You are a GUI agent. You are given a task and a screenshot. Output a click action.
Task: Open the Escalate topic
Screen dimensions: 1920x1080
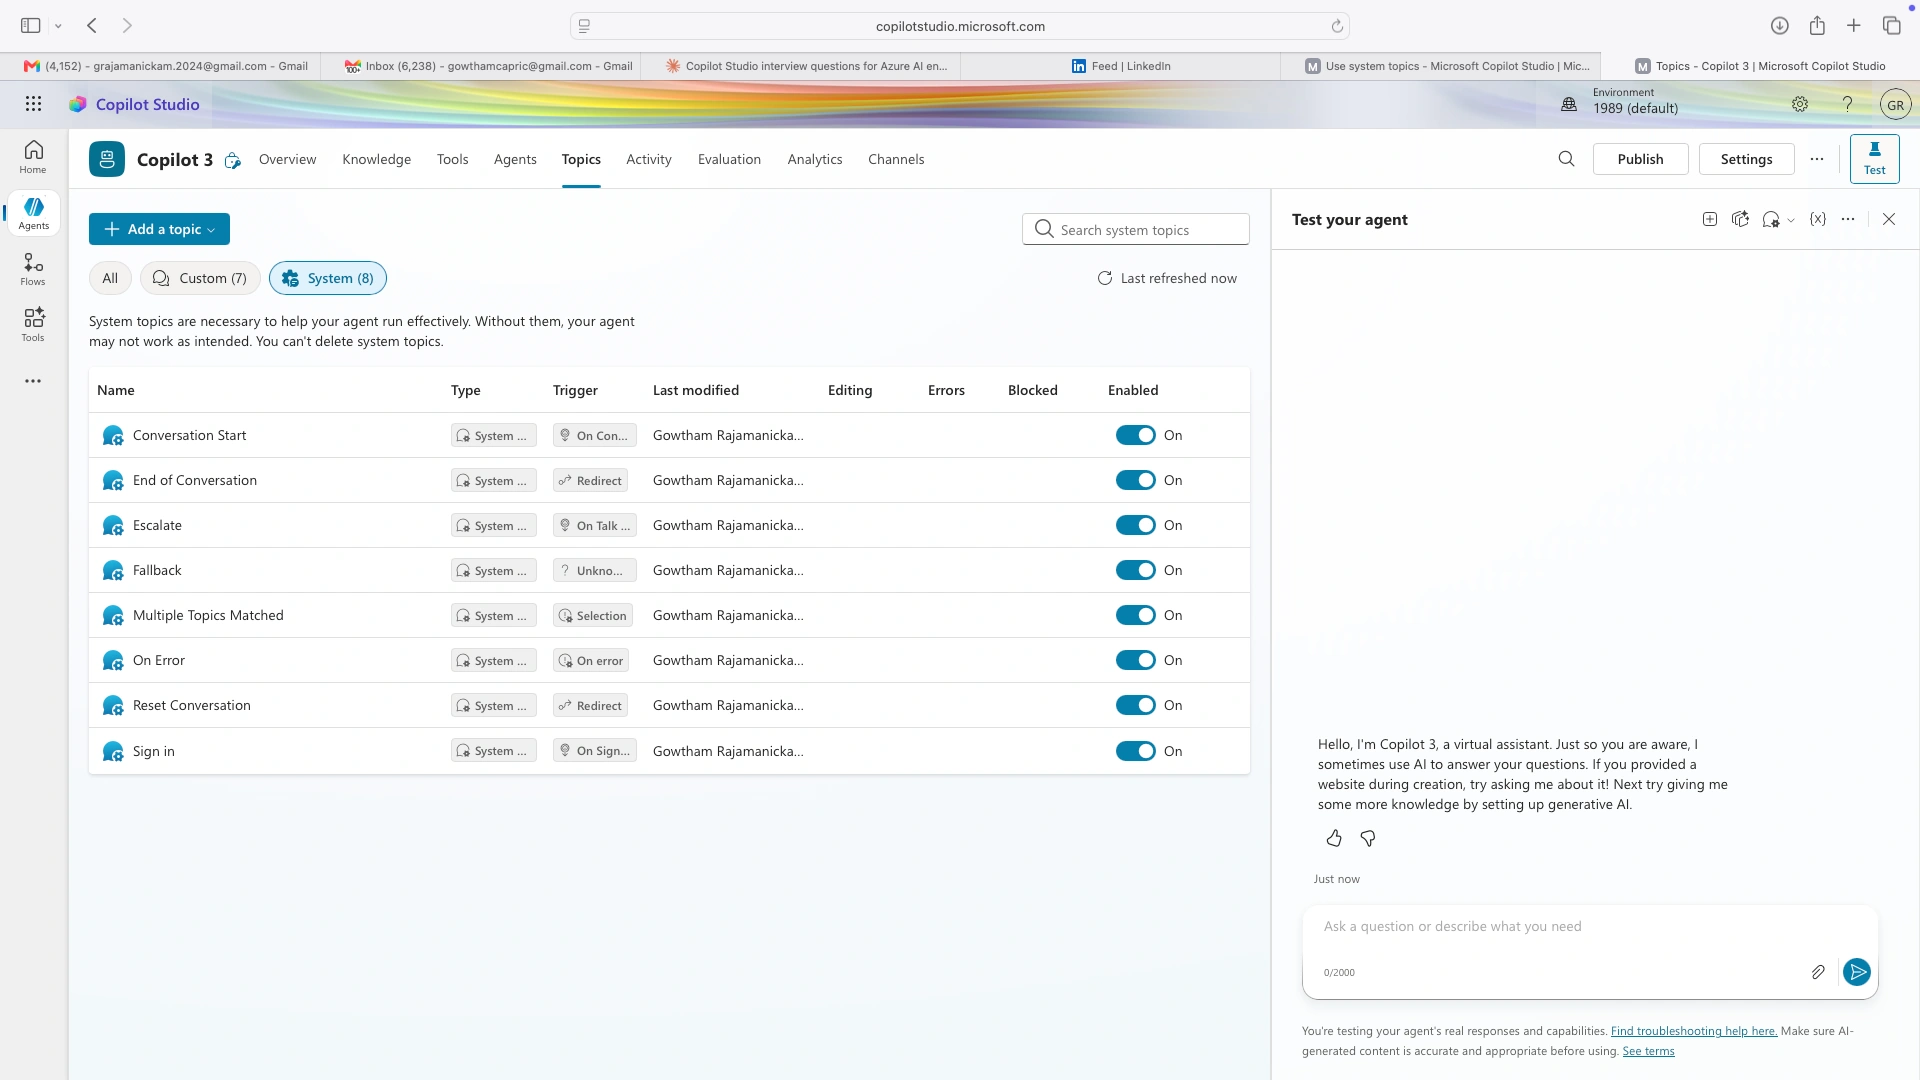click(157, 525)
